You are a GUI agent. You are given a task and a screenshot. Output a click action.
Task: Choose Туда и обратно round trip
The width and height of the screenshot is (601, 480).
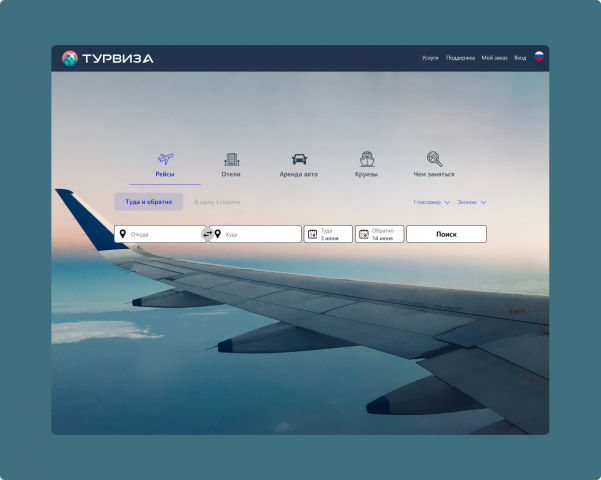(x=149, y=202)
